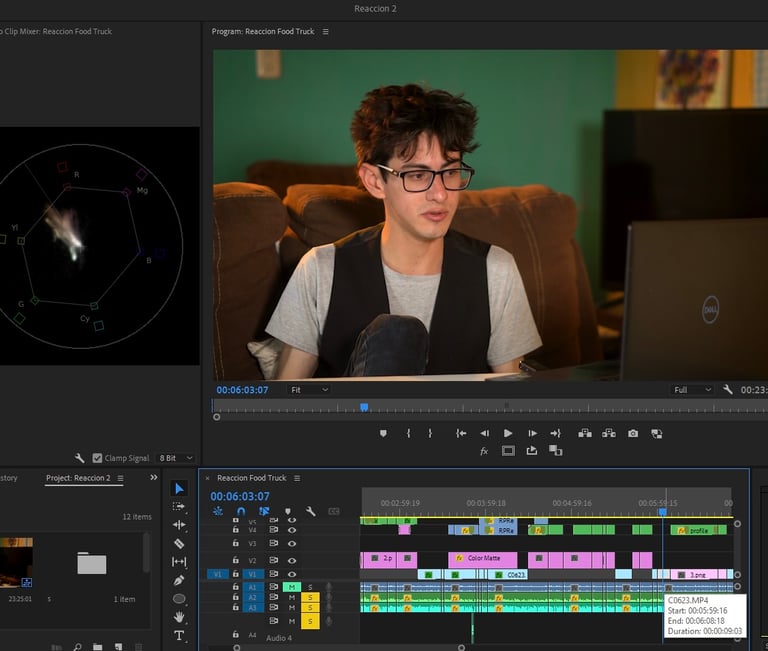
Task: Open the Fit zoom level dropdown
Action: tap(308, 390)
